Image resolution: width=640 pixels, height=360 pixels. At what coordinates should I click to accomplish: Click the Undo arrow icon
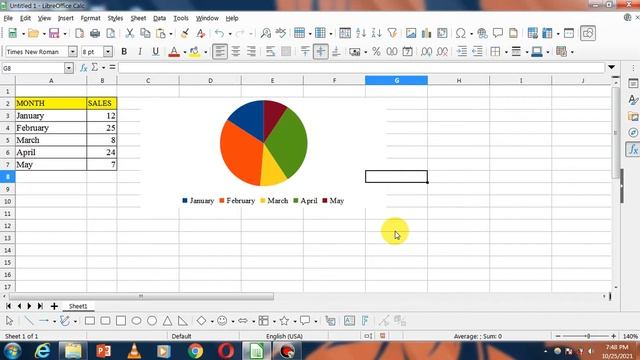(220, 33)
